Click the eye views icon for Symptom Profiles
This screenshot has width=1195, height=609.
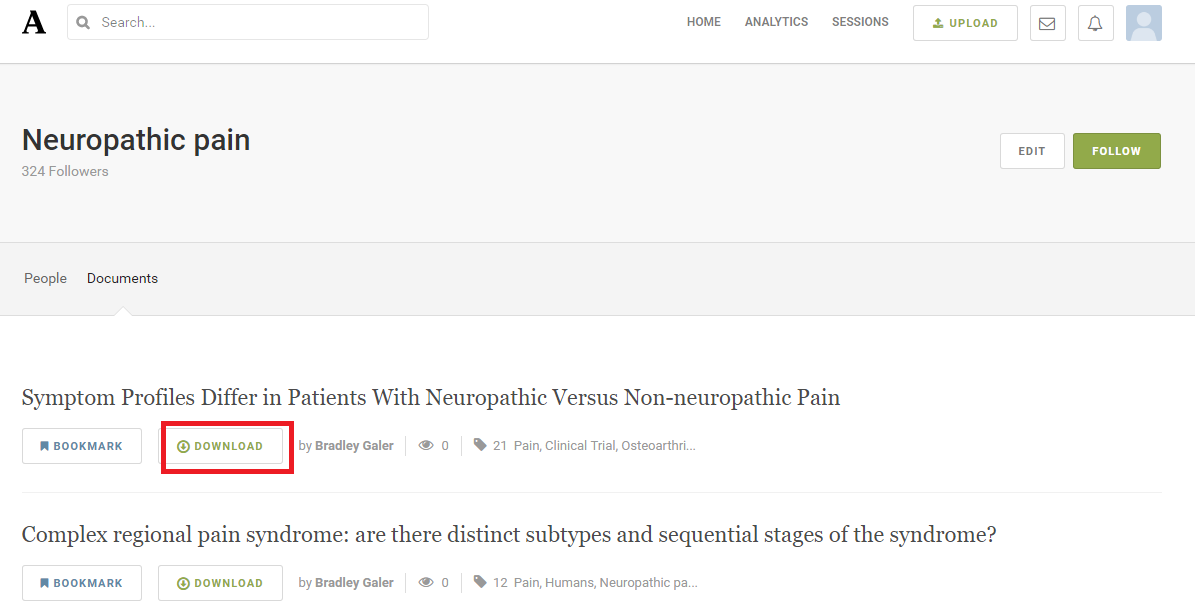[426, 445]
